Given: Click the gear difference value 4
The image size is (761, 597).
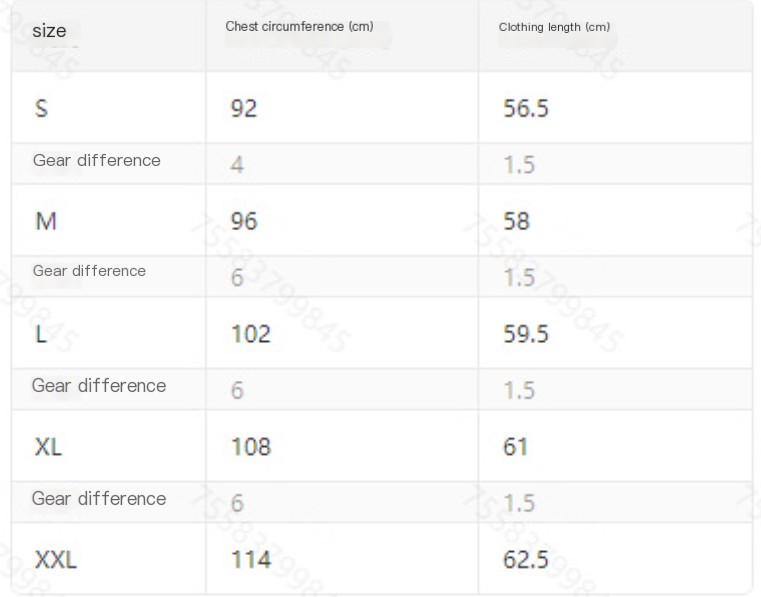Looking at the screenshot, I should [237, 165].
